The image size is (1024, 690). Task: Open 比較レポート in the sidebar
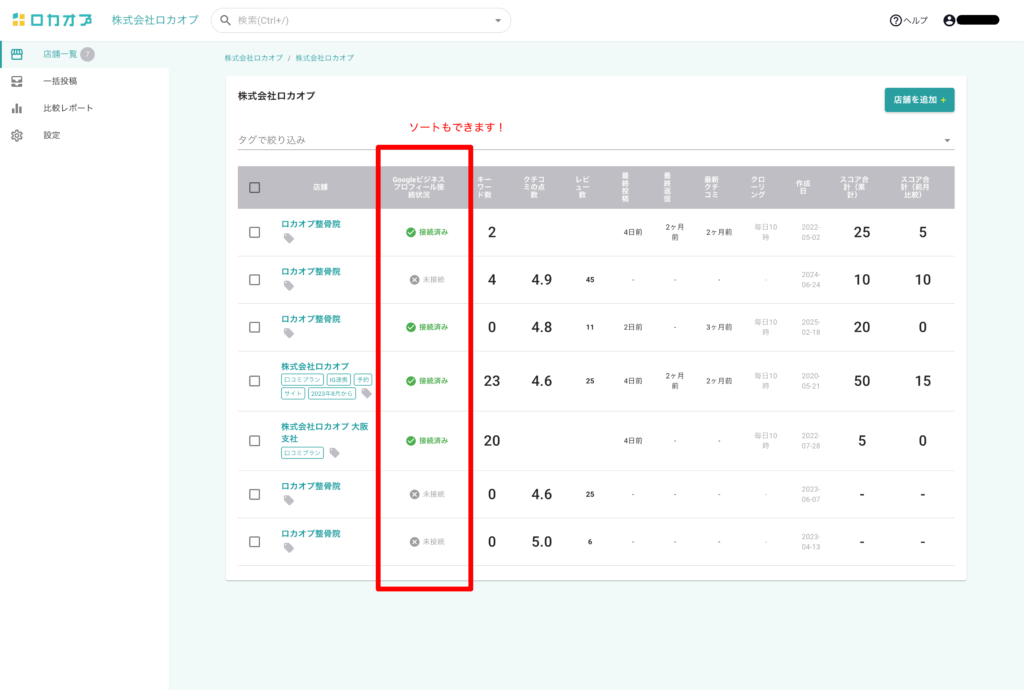pyautogui.click(x=84, y=108)
